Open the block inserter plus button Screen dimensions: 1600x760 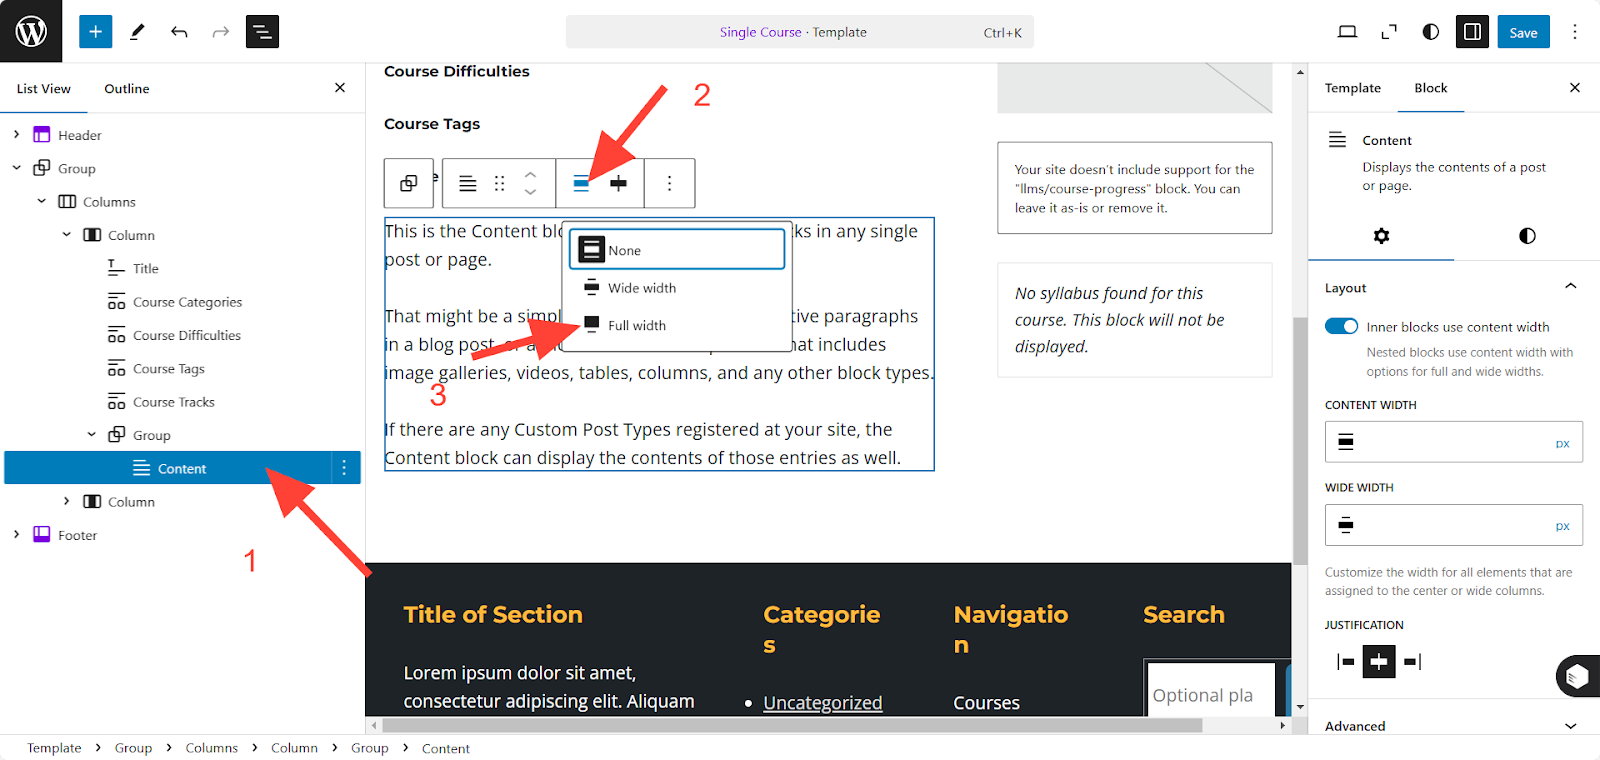tap(95, 32)
